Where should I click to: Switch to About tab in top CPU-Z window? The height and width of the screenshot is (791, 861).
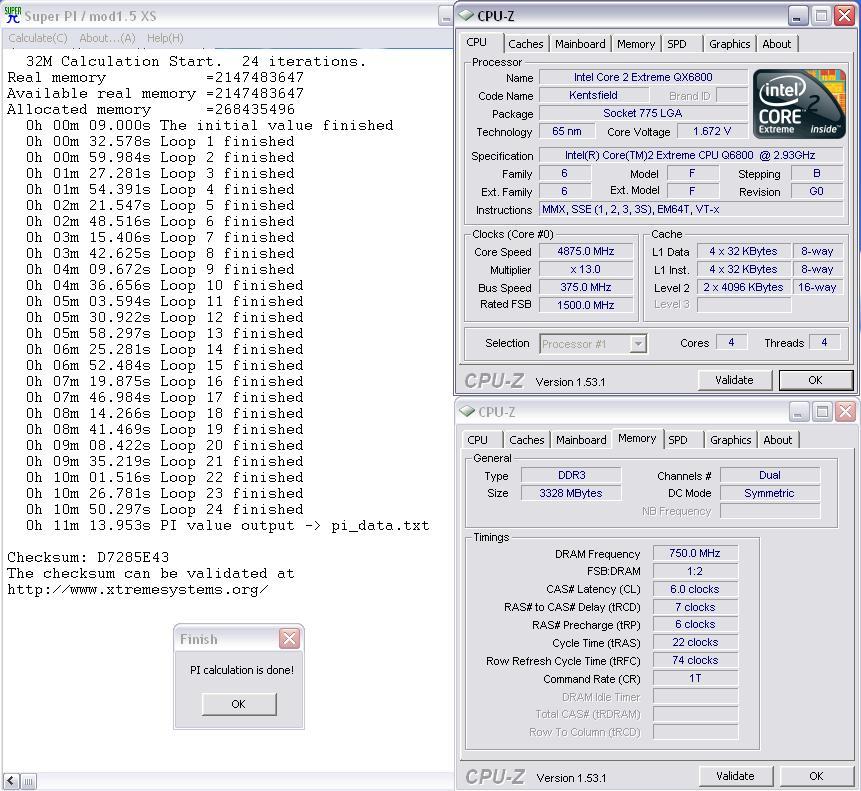pyautogui.click(x=776, y=44)
